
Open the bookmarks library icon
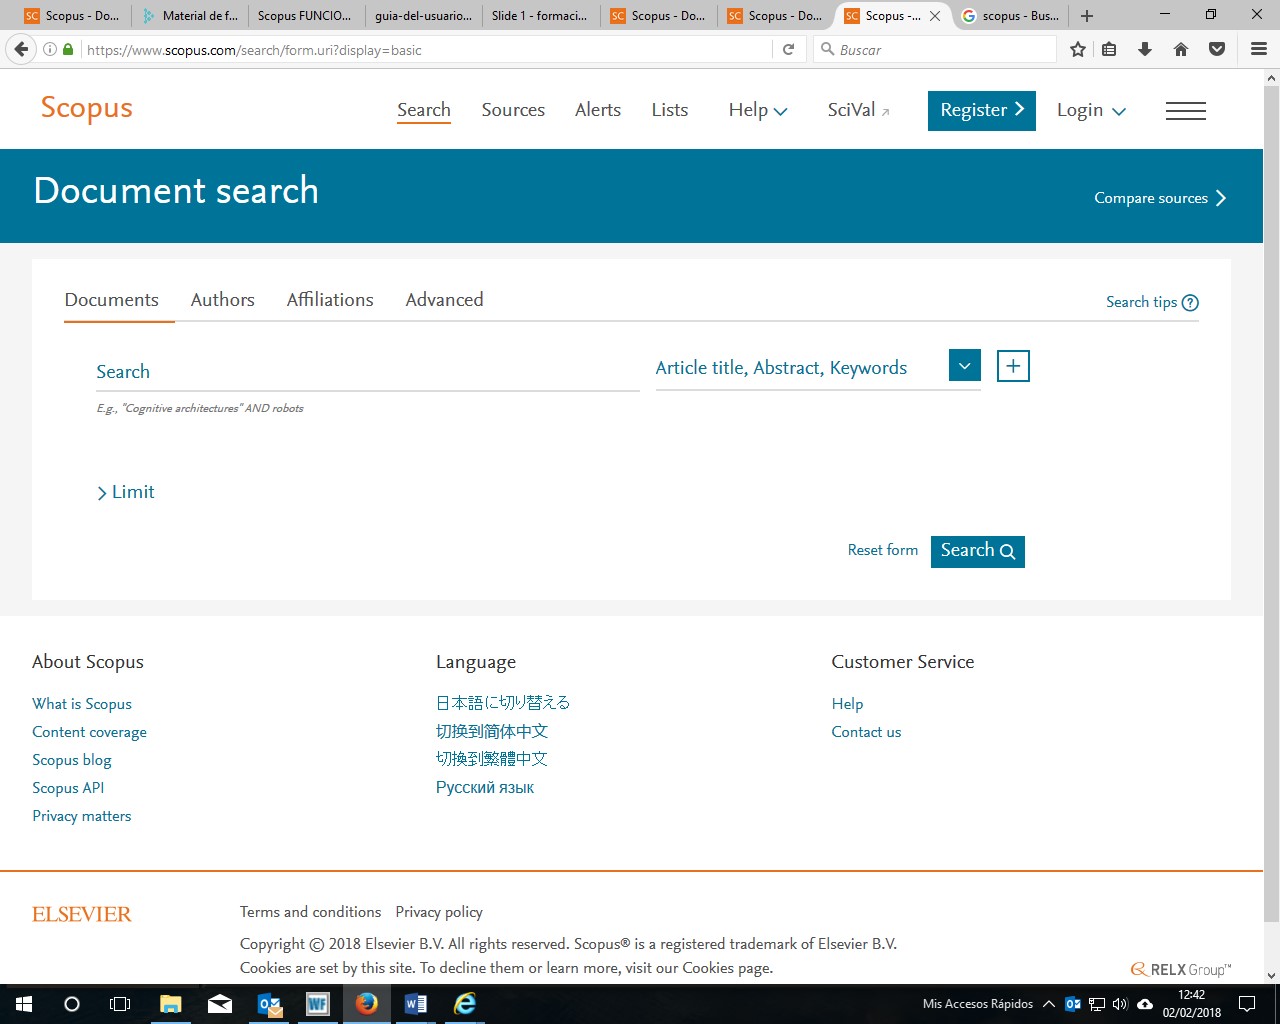pyautogui.click(x=1109, y=49)
